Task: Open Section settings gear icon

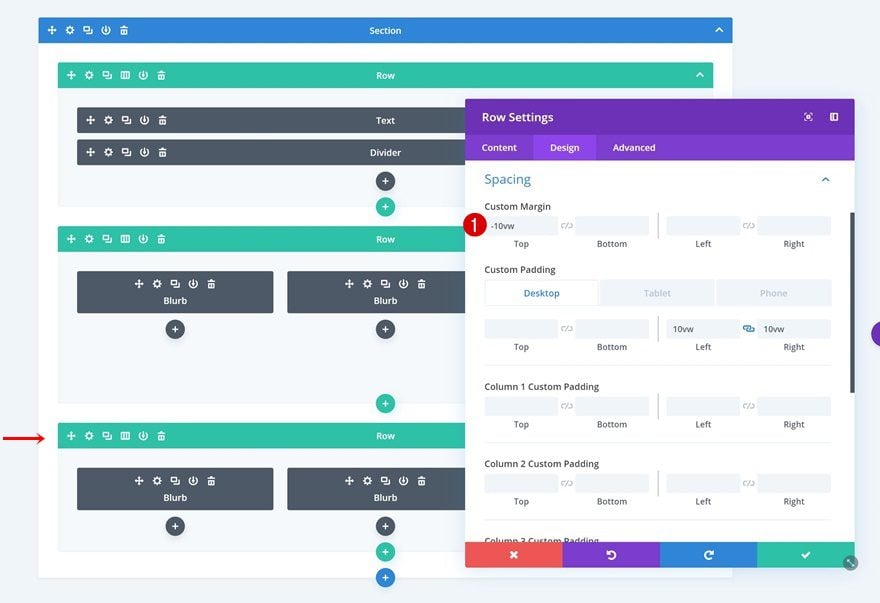Action: [x=70, y=30]
